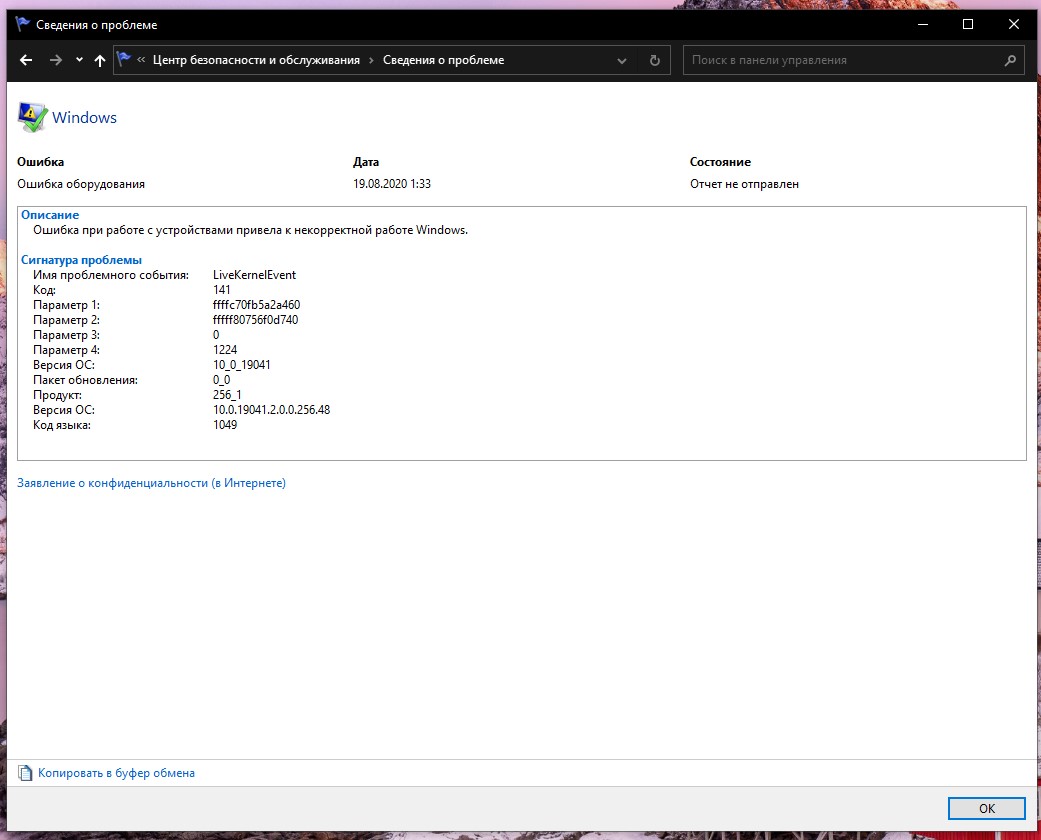Click the Сигнатура проблемы heading
Viewport: 1041px width, 840px height.
click(x=81, y=260)
